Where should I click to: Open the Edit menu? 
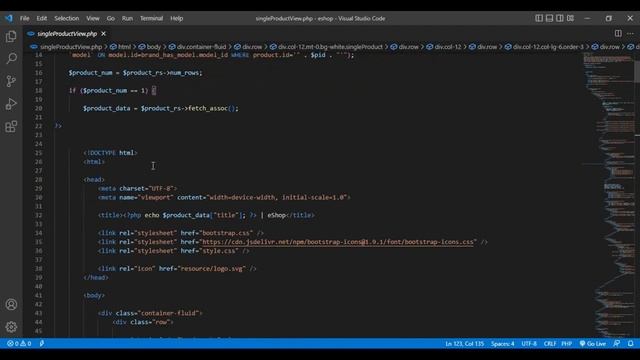42,18
